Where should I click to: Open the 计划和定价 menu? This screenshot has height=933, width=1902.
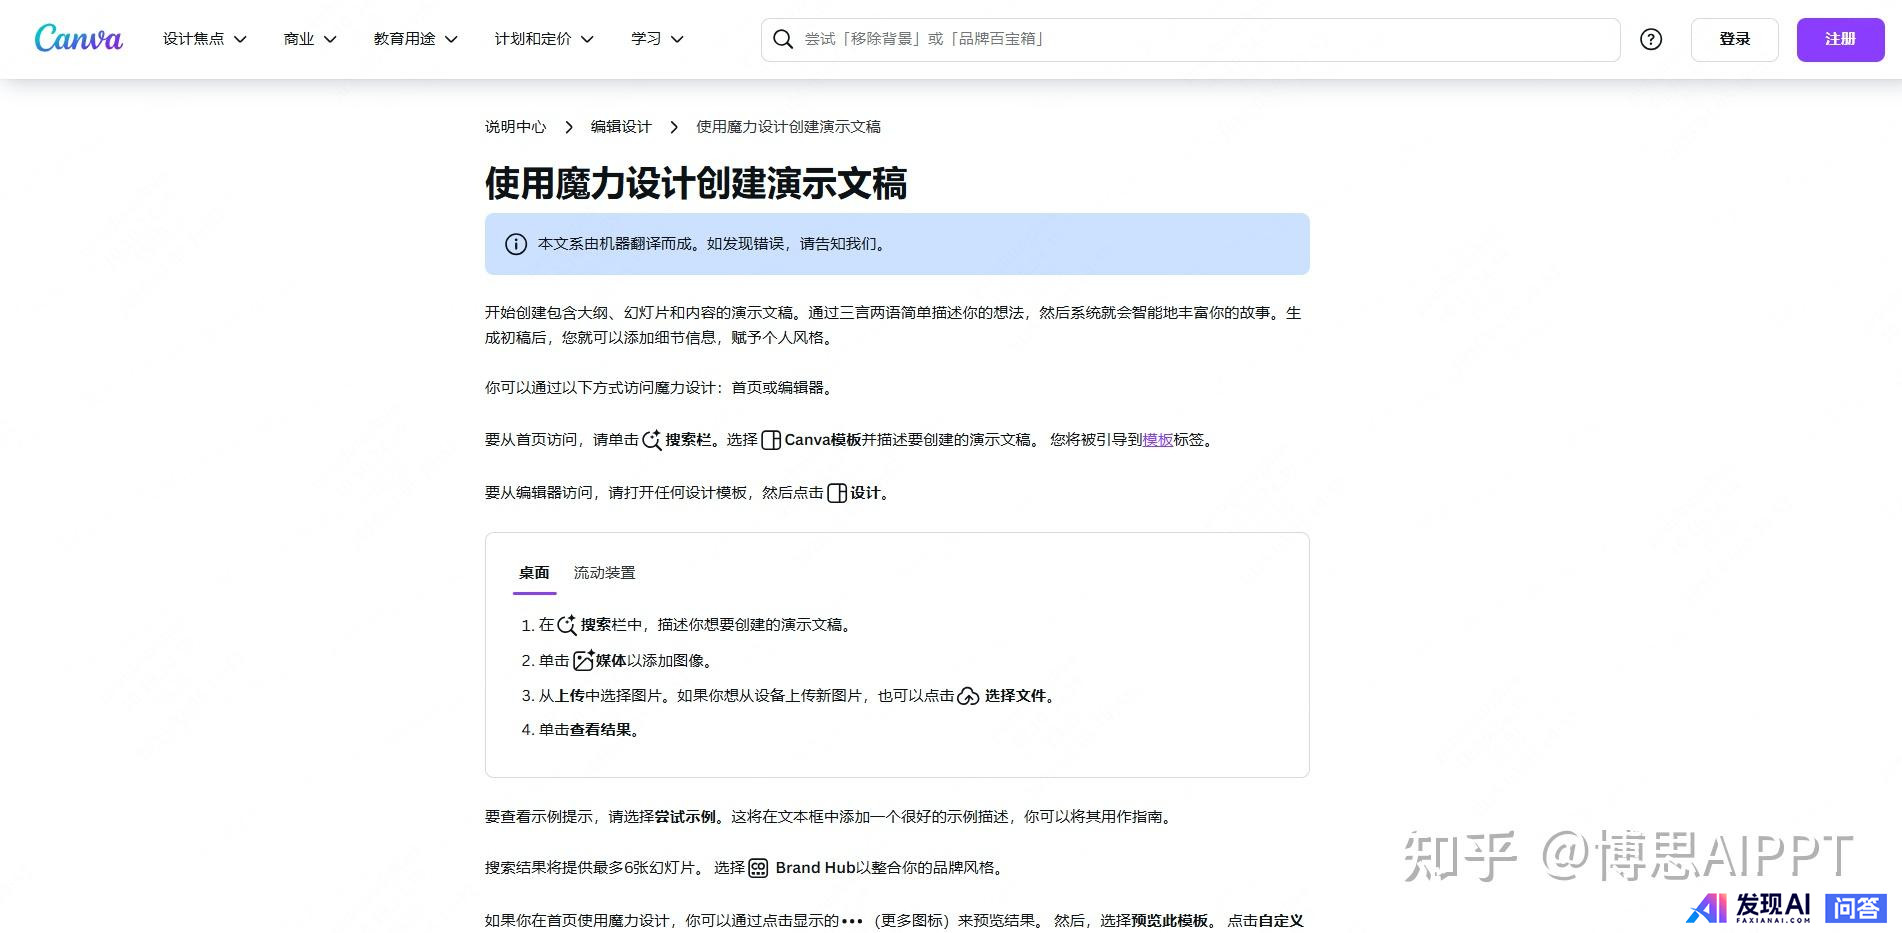543,39
